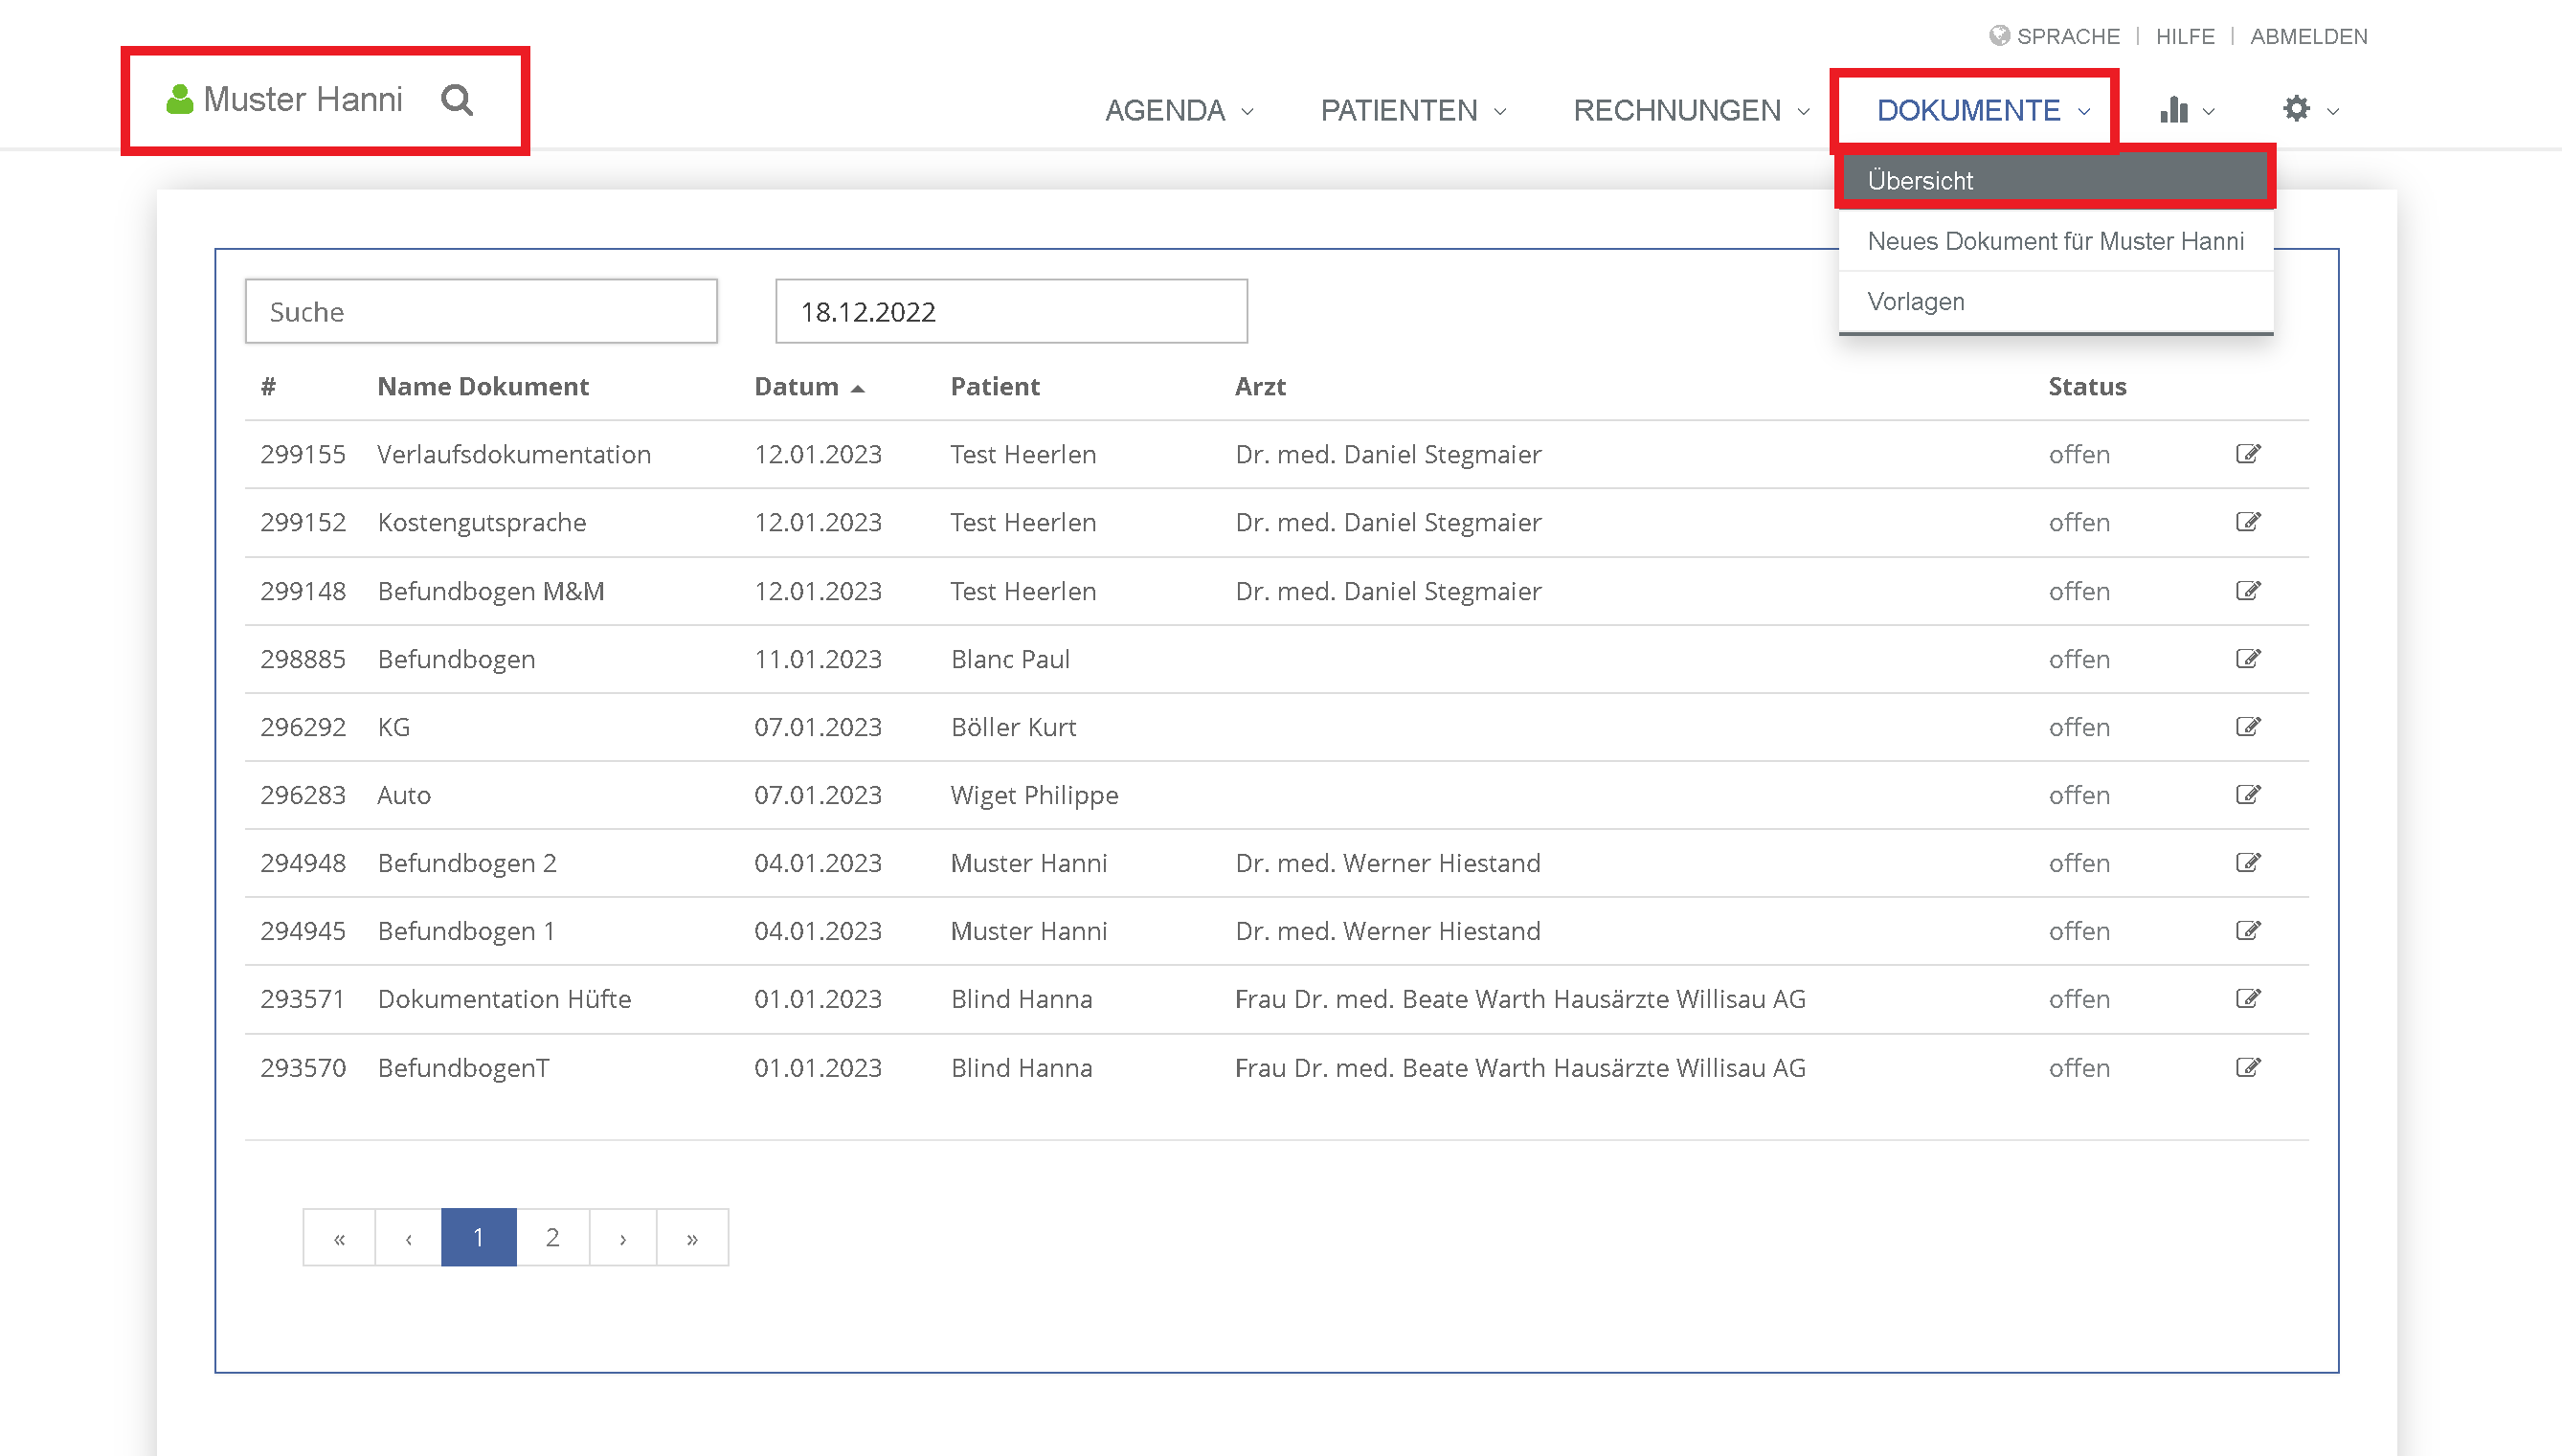Viewport: 2562px width, 1456px height.
Task: Open the Muster Hanni patient name
Action: (x=303, y=99)
